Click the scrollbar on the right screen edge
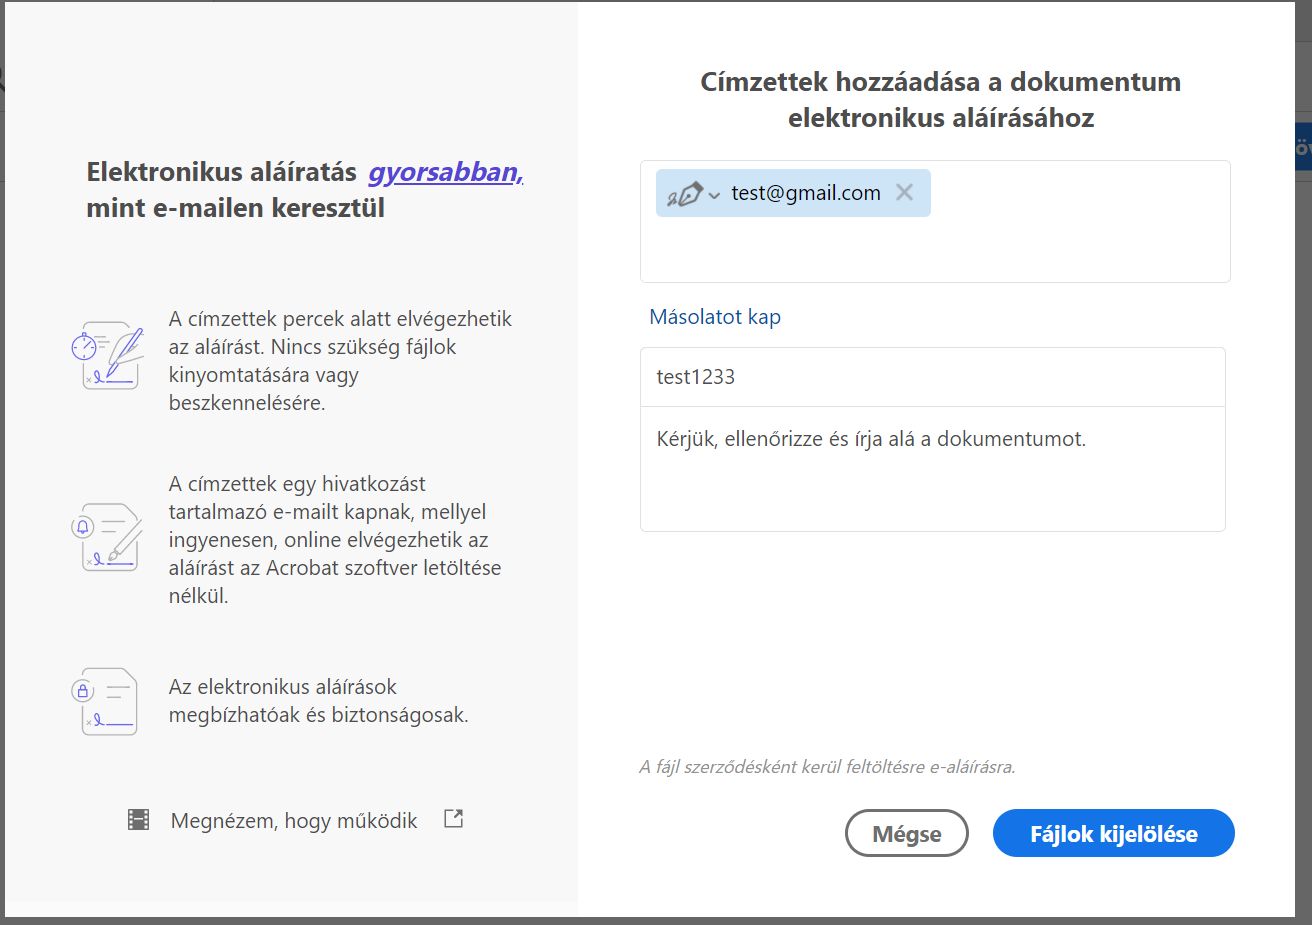This screenshot has height=925, width=1312. pos(1306,460)
